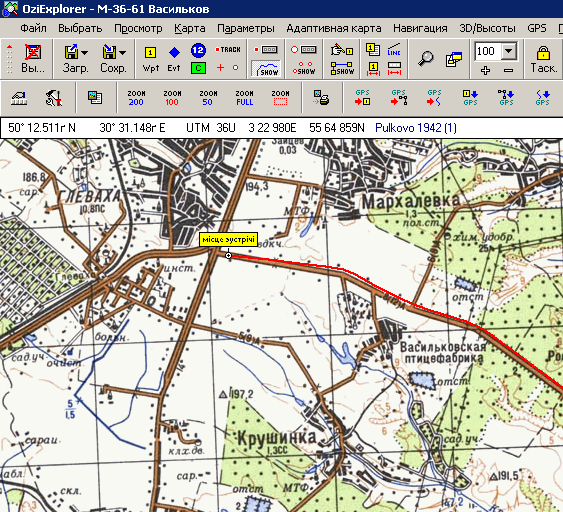Image resolution: width=563 pixels, height=512 pixels.
Task: Open the route editor hand icon
Action: (x=342, y=50)
